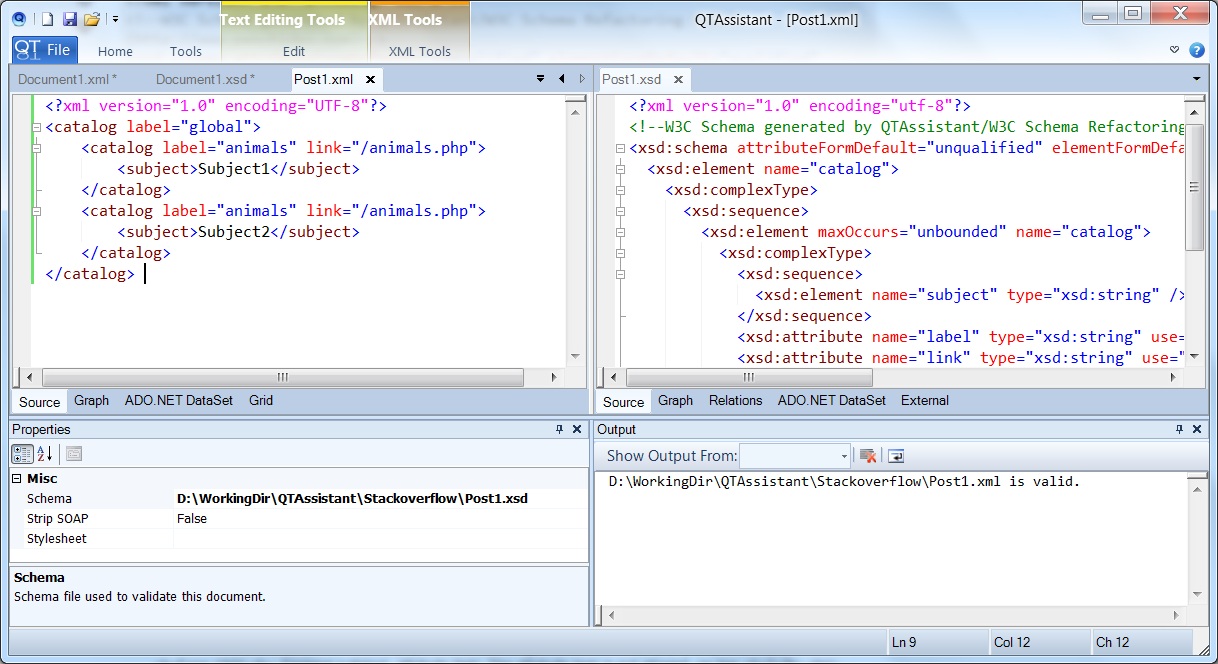Select the Strip SOAP property row
Viewport: 1218px width, 664px height.
coord(298,518)
